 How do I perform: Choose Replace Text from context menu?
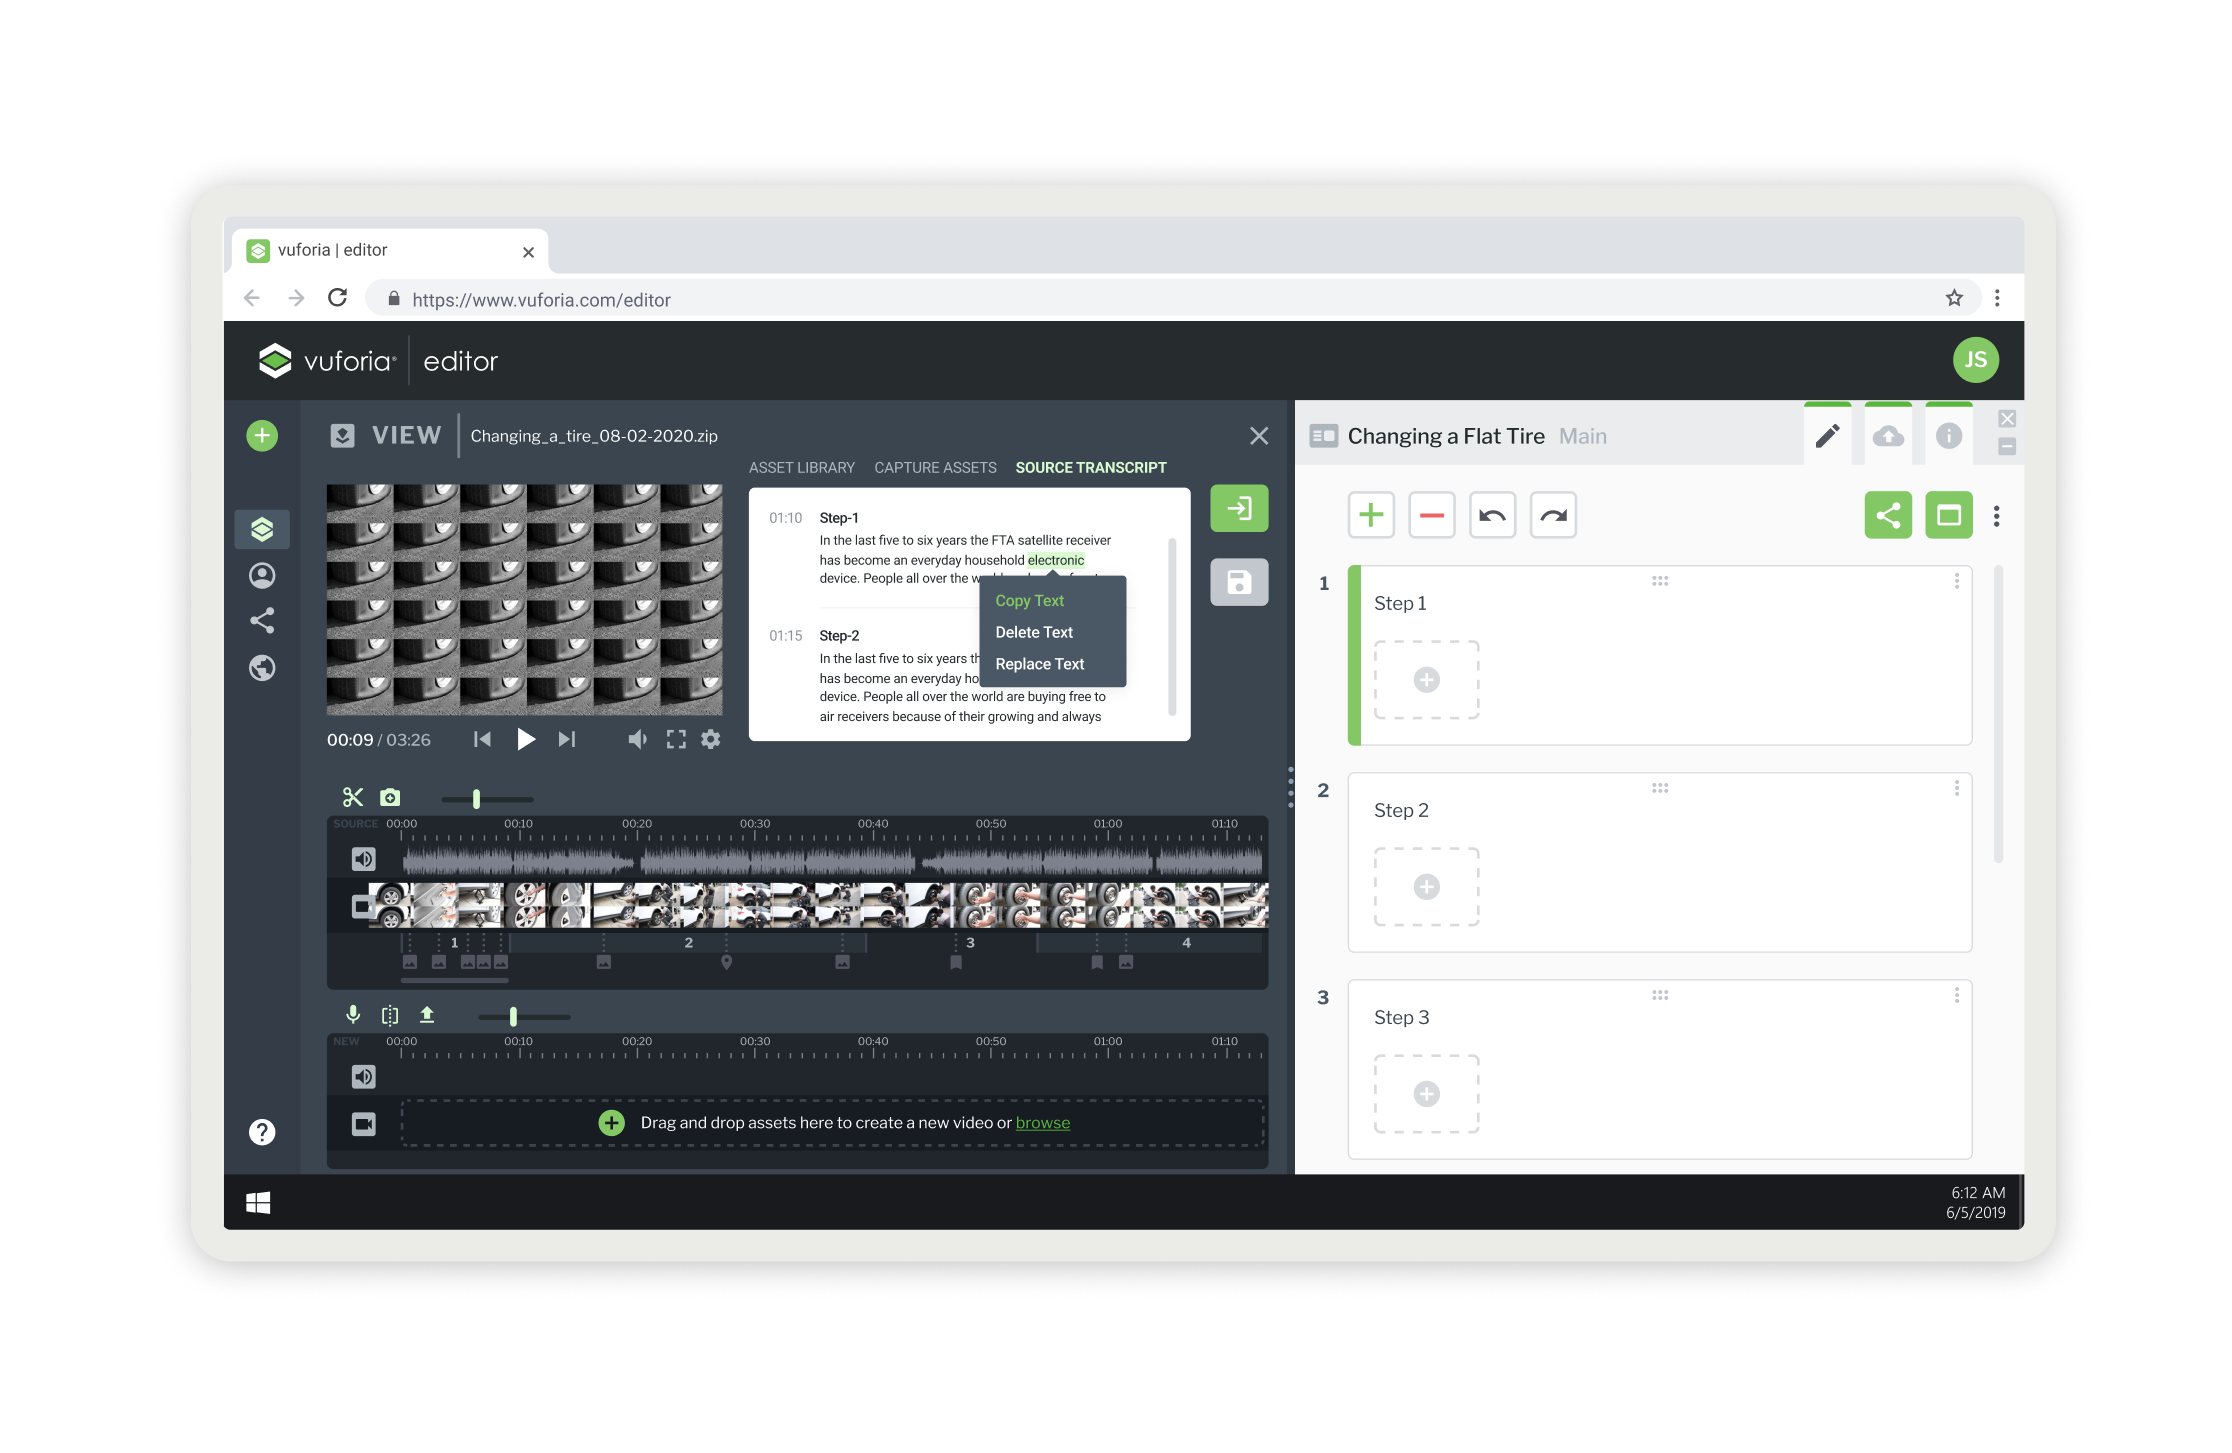pyautogui.click(x=1039, y=664)
